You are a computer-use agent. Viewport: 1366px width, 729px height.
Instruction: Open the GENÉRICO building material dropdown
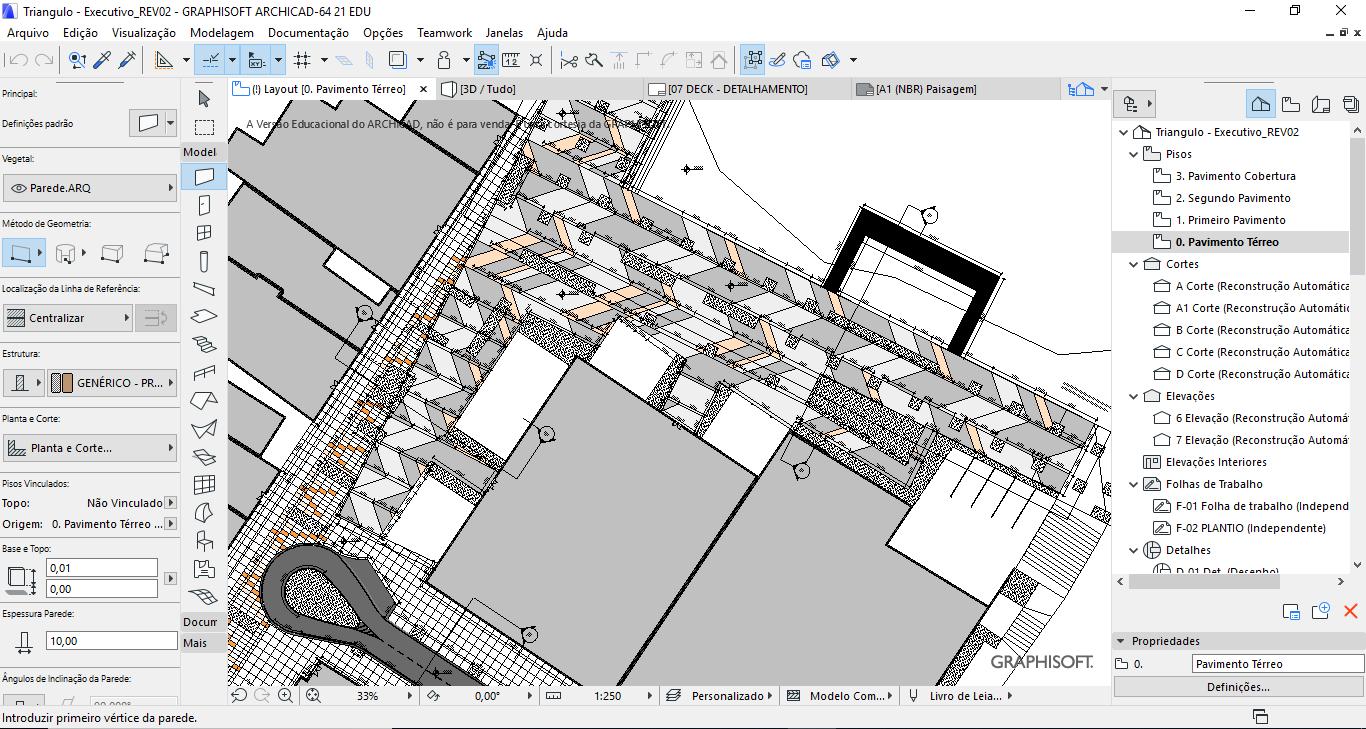click(x=112, y=383)
